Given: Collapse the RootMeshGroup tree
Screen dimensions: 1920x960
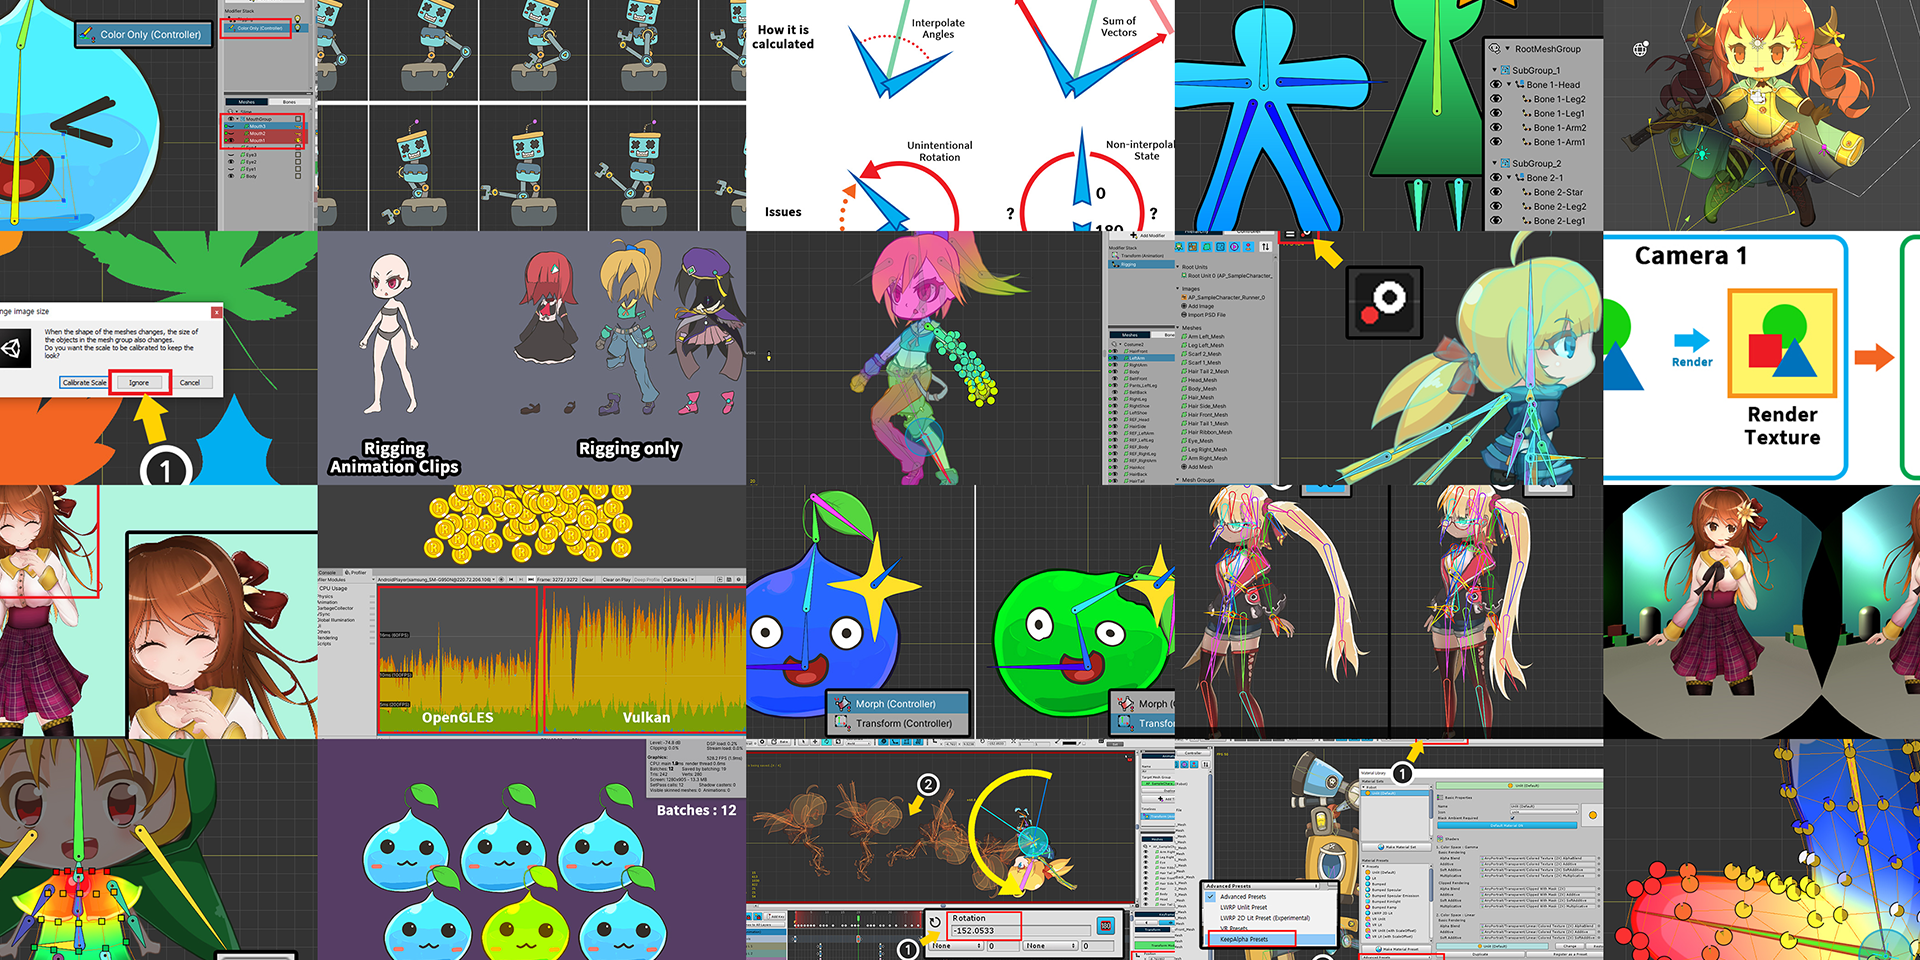Looking at the screenshot, I should [x=1508, y=48].
